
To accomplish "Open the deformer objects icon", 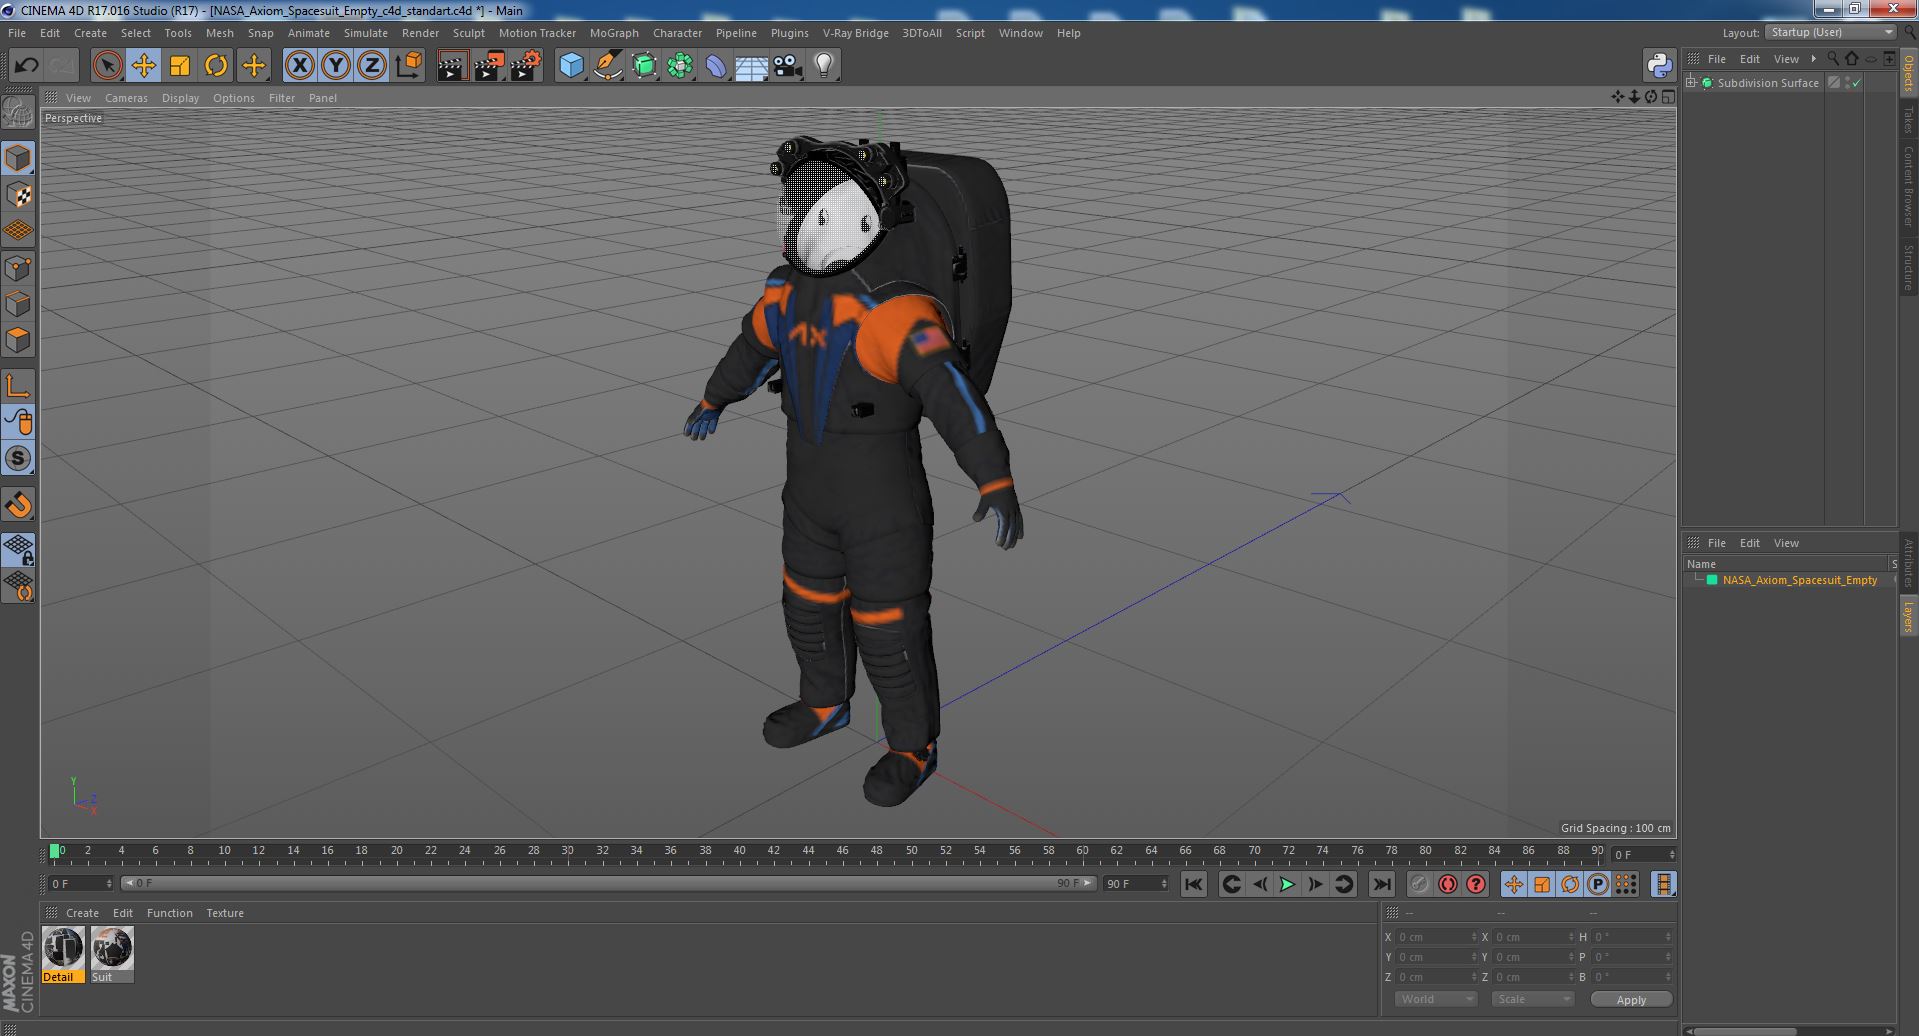I will click(716, 66).
